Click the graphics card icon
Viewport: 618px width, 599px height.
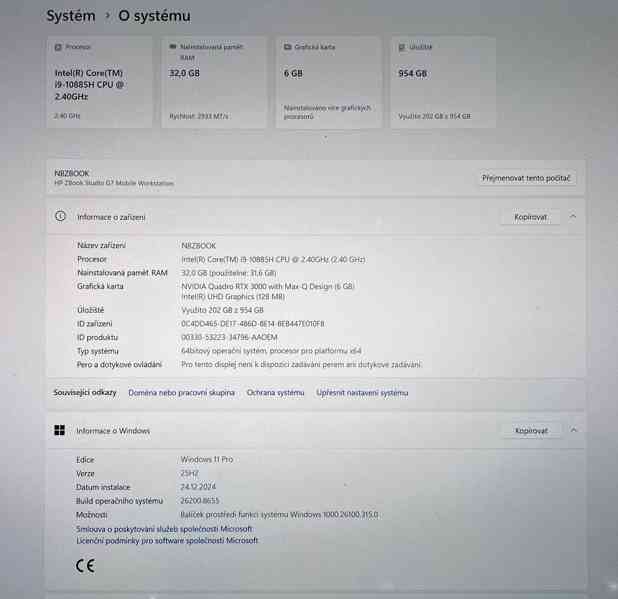[287, 47]
